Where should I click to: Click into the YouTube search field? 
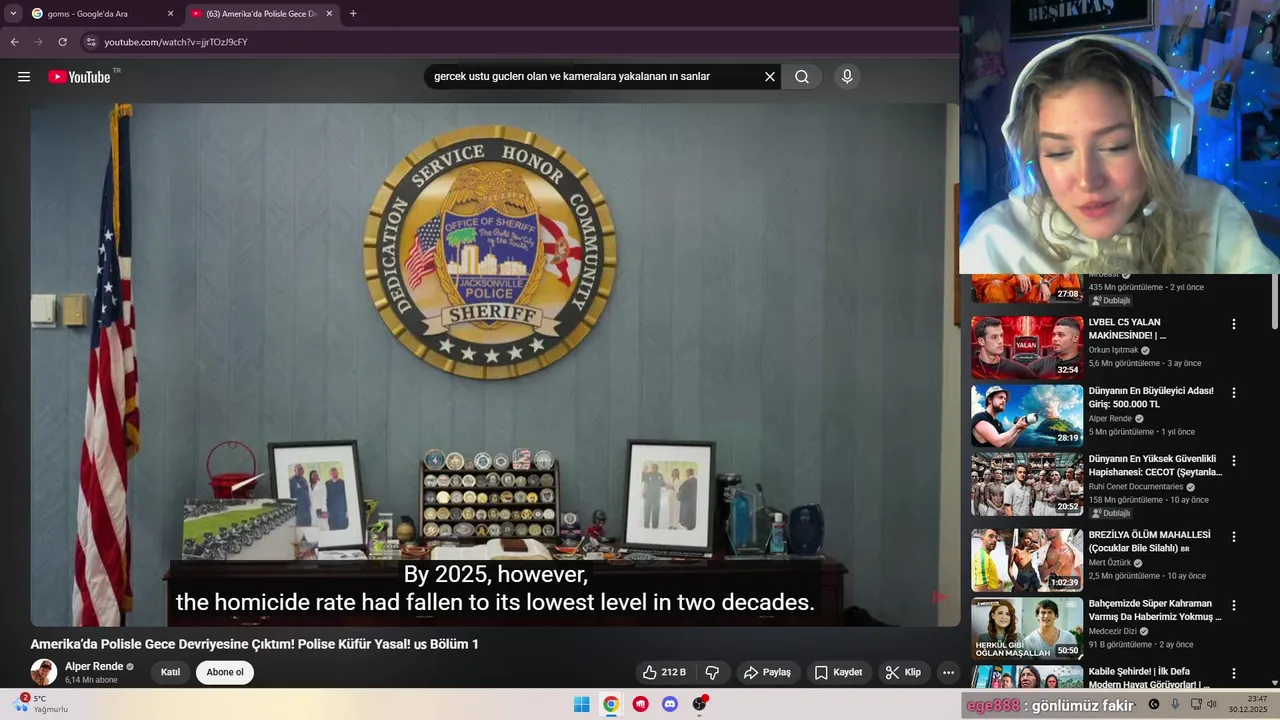pos(595,77)
